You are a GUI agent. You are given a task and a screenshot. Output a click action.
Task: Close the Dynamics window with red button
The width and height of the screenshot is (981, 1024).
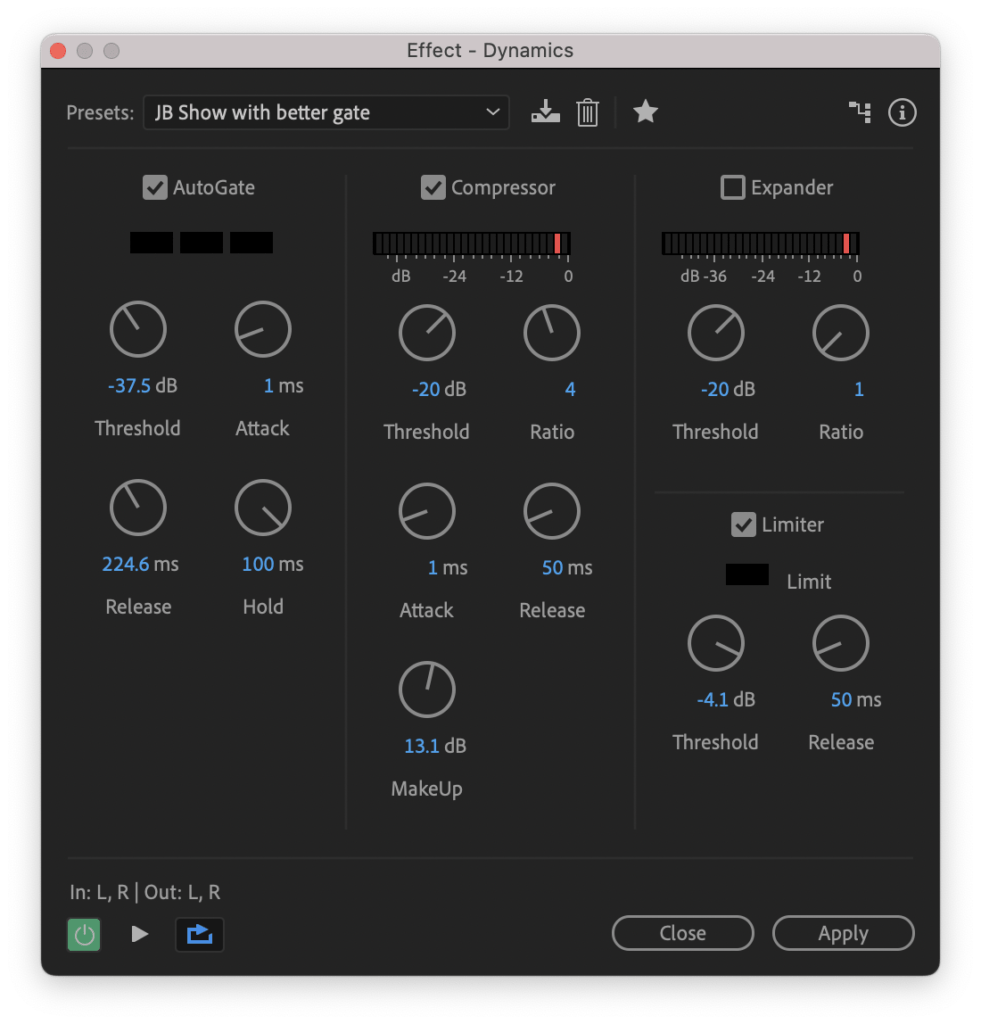pyautogui.click(x=58, y=51)
